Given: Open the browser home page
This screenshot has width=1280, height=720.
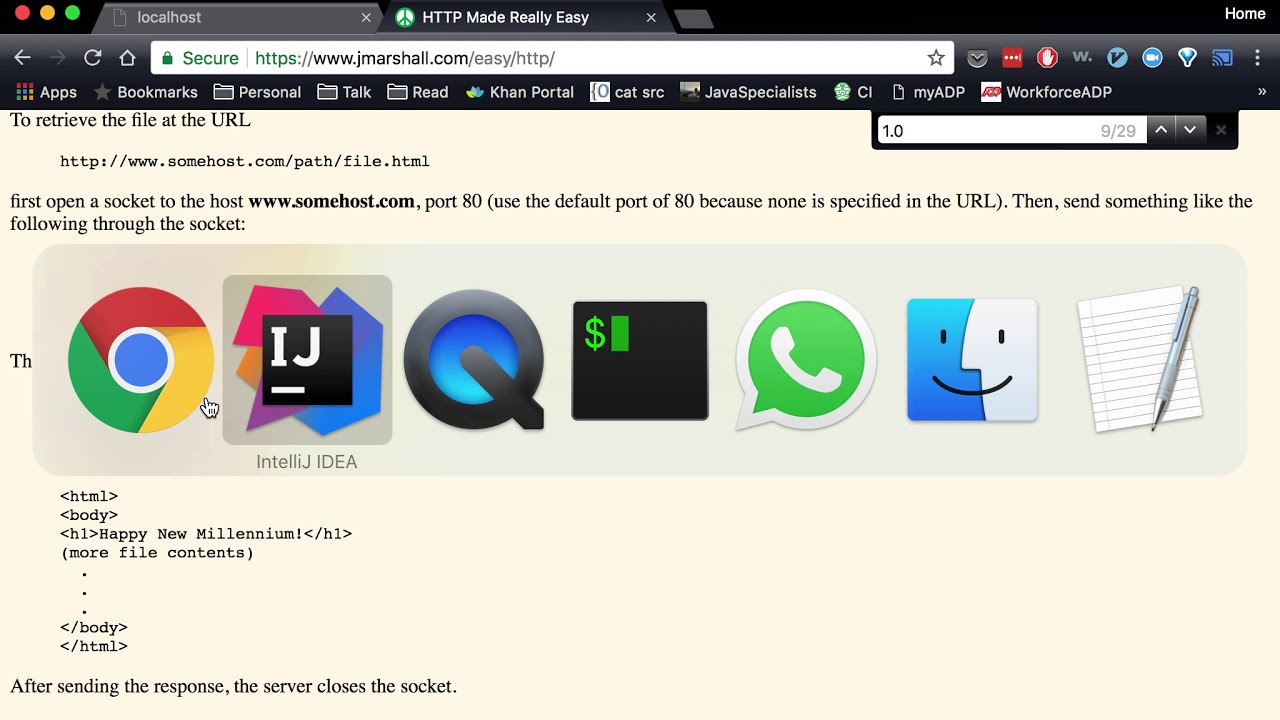Looking at the screenshot, I should (127, 58).
